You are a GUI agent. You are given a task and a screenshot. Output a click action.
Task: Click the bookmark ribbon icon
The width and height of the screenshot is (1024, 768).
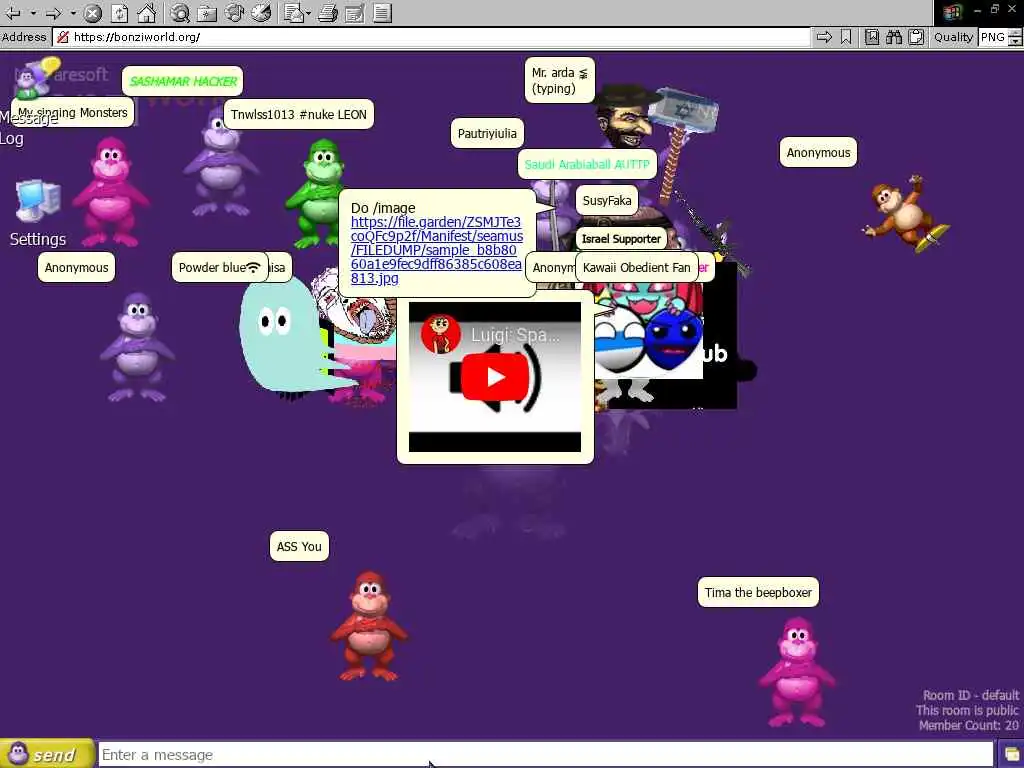(846, 37)
